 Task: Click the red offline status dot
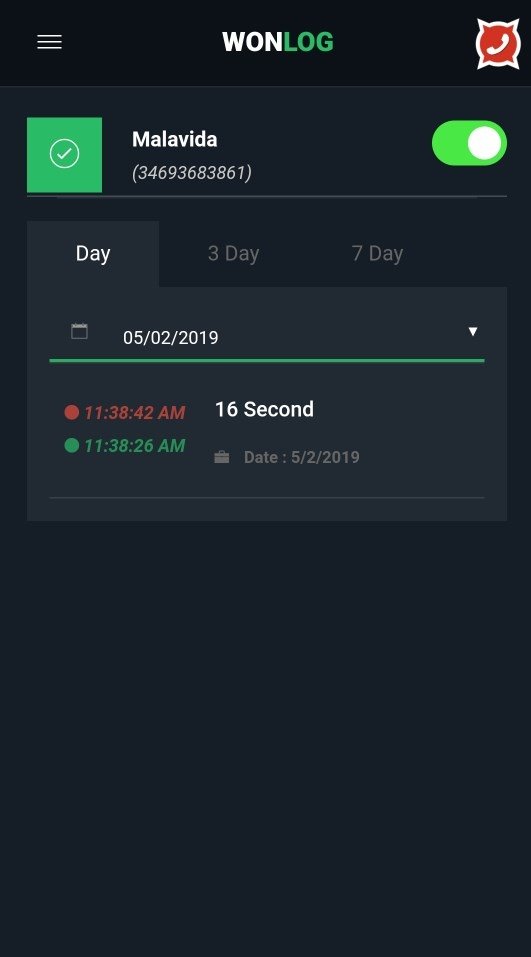[x=71, y=413]
